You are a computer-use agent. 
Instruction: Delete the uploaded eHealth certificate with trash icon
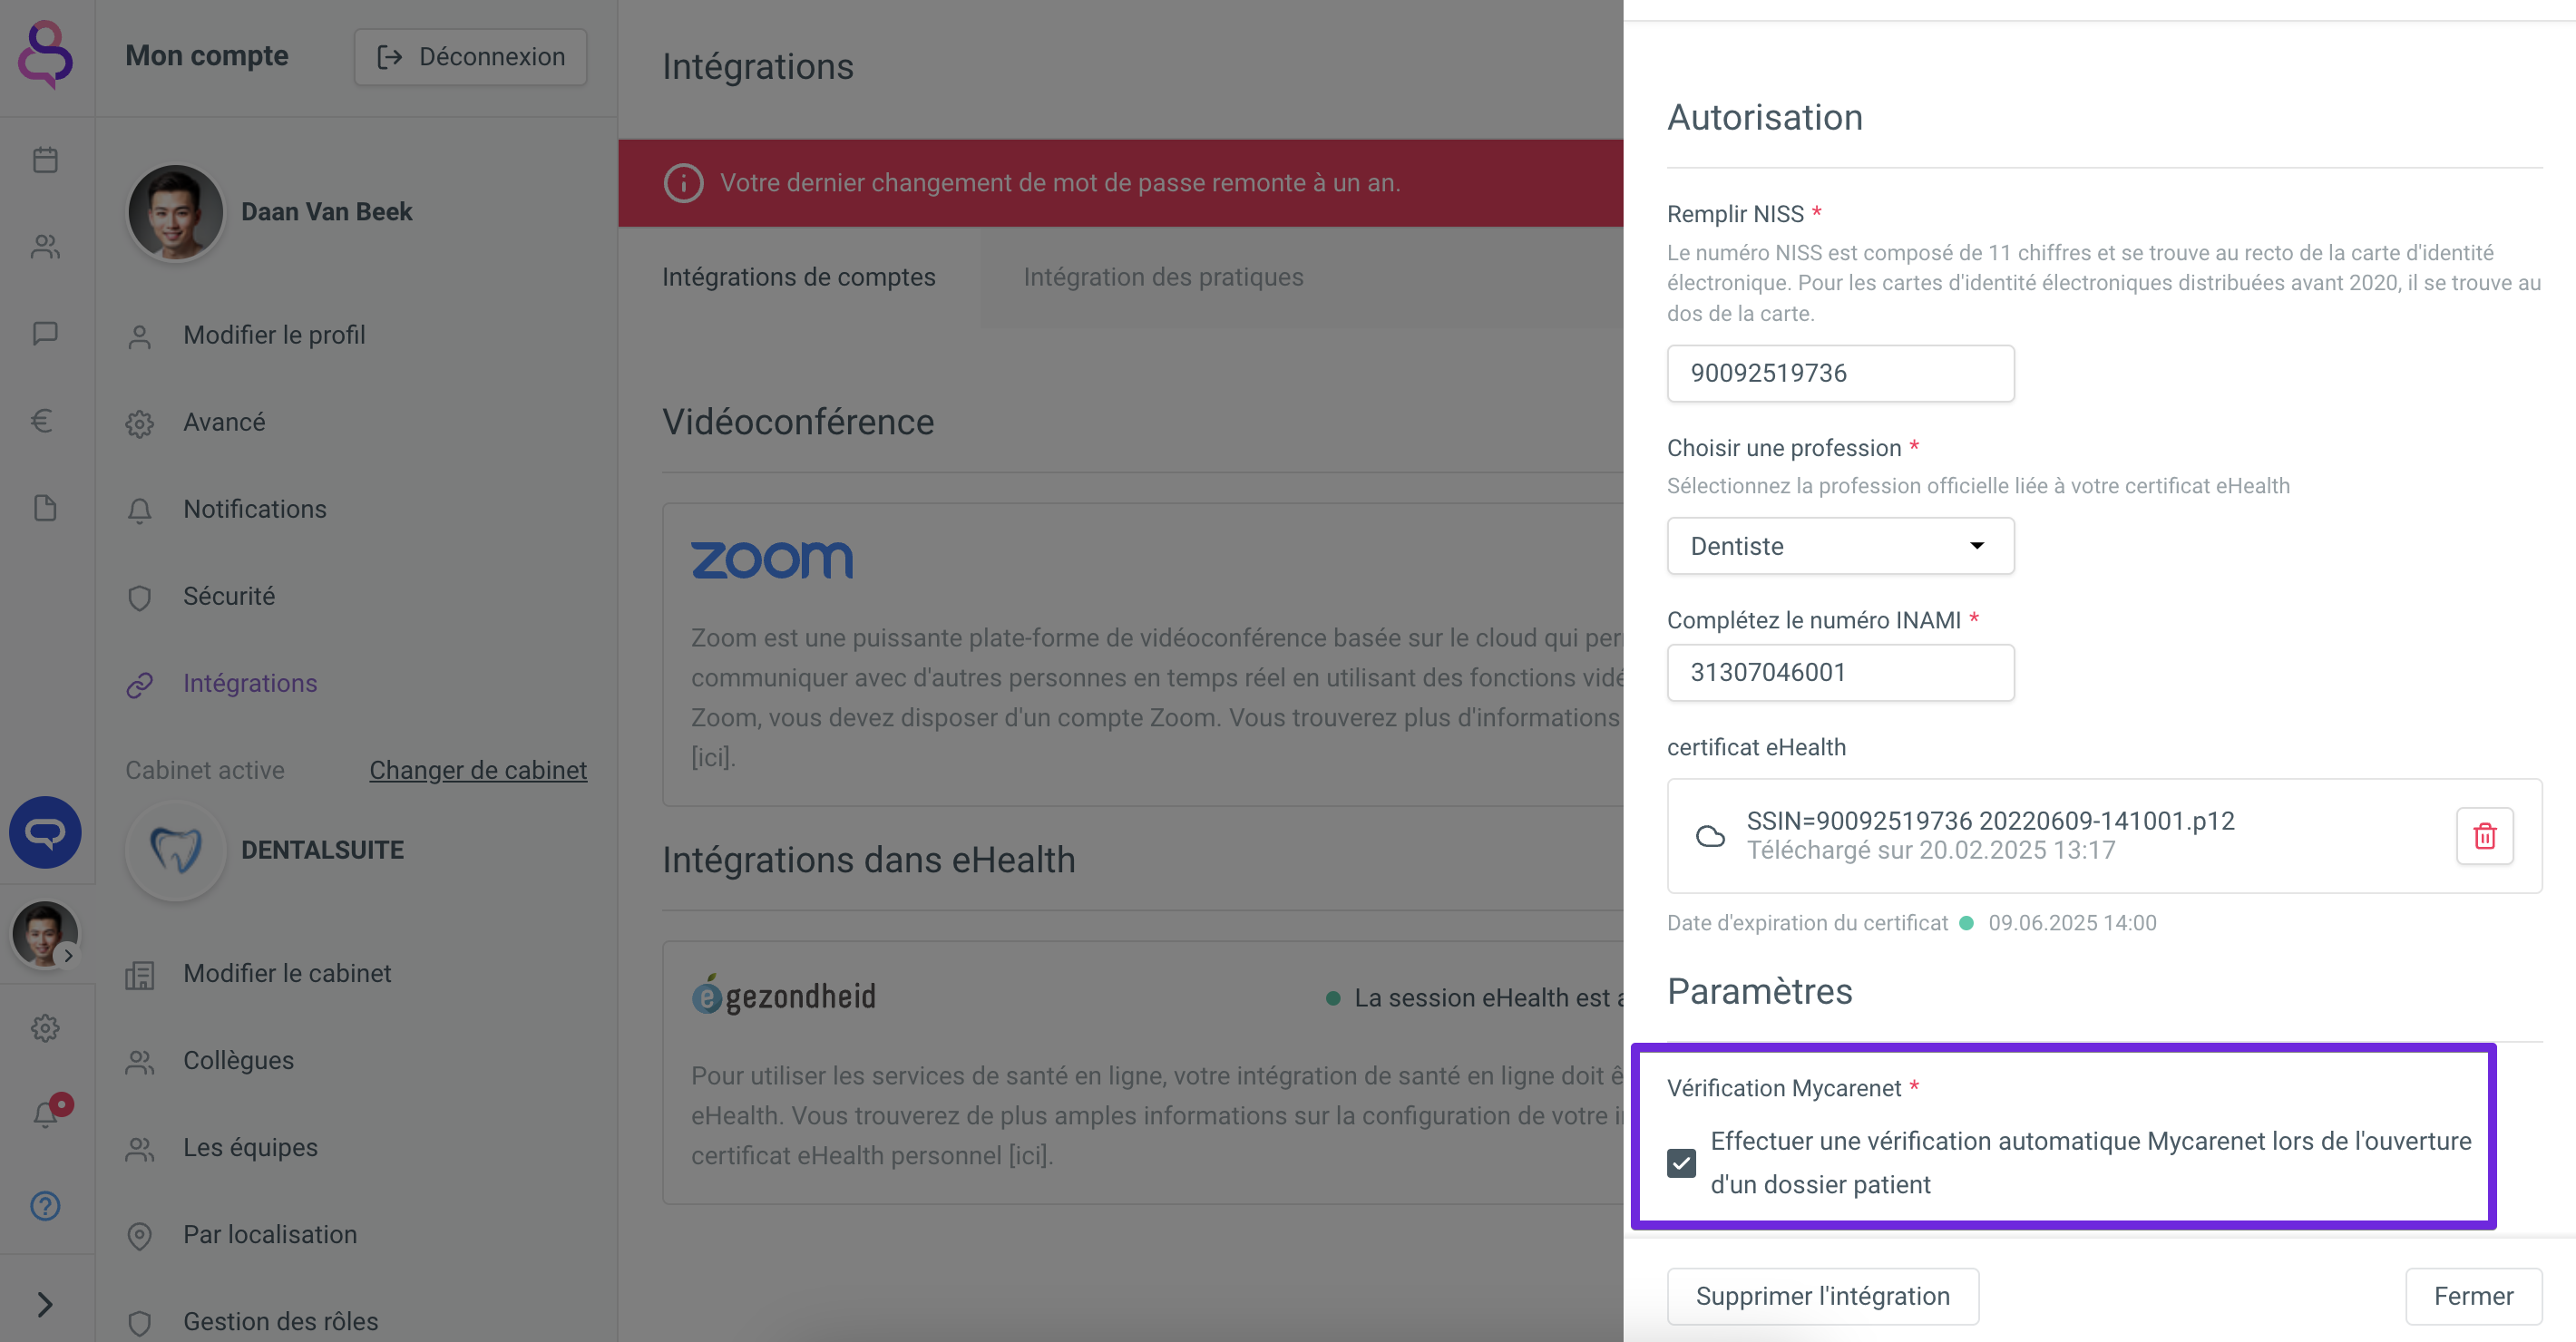click(2484, 836)
